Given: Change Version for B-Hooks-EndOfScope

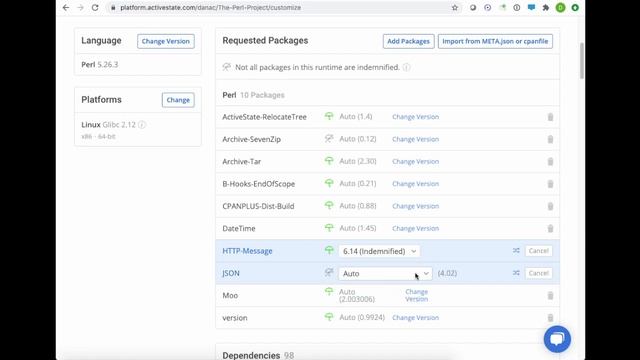Looking at the screenshot, I should pos(416,184).
